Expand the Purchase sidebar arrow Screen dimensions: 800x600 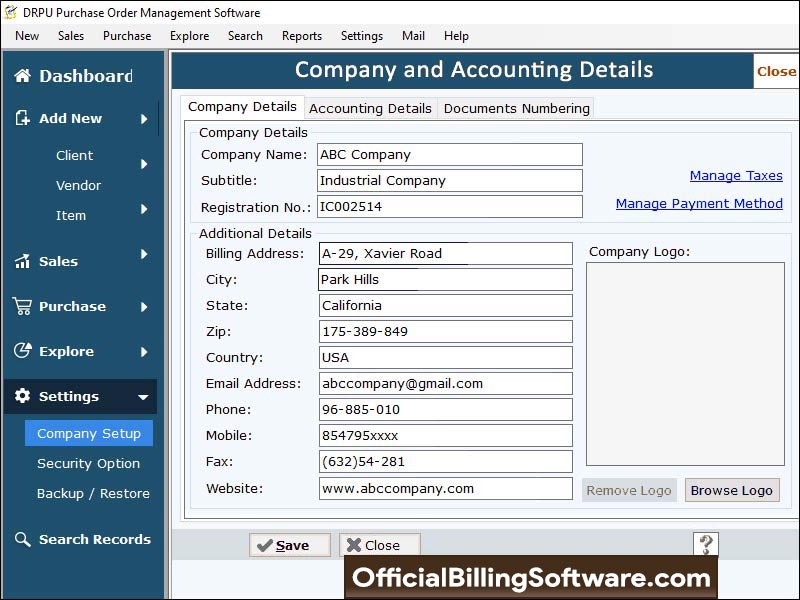coord(144,307)
